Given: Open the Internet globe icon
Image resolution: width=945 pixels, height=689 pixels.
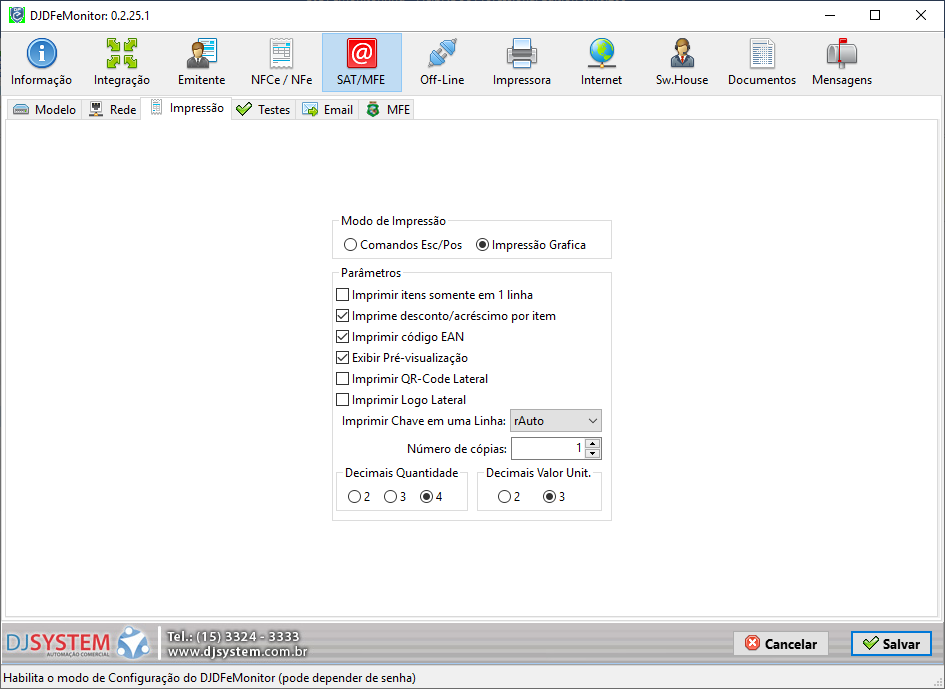Looking at the screenshot, I should (601, 62).
